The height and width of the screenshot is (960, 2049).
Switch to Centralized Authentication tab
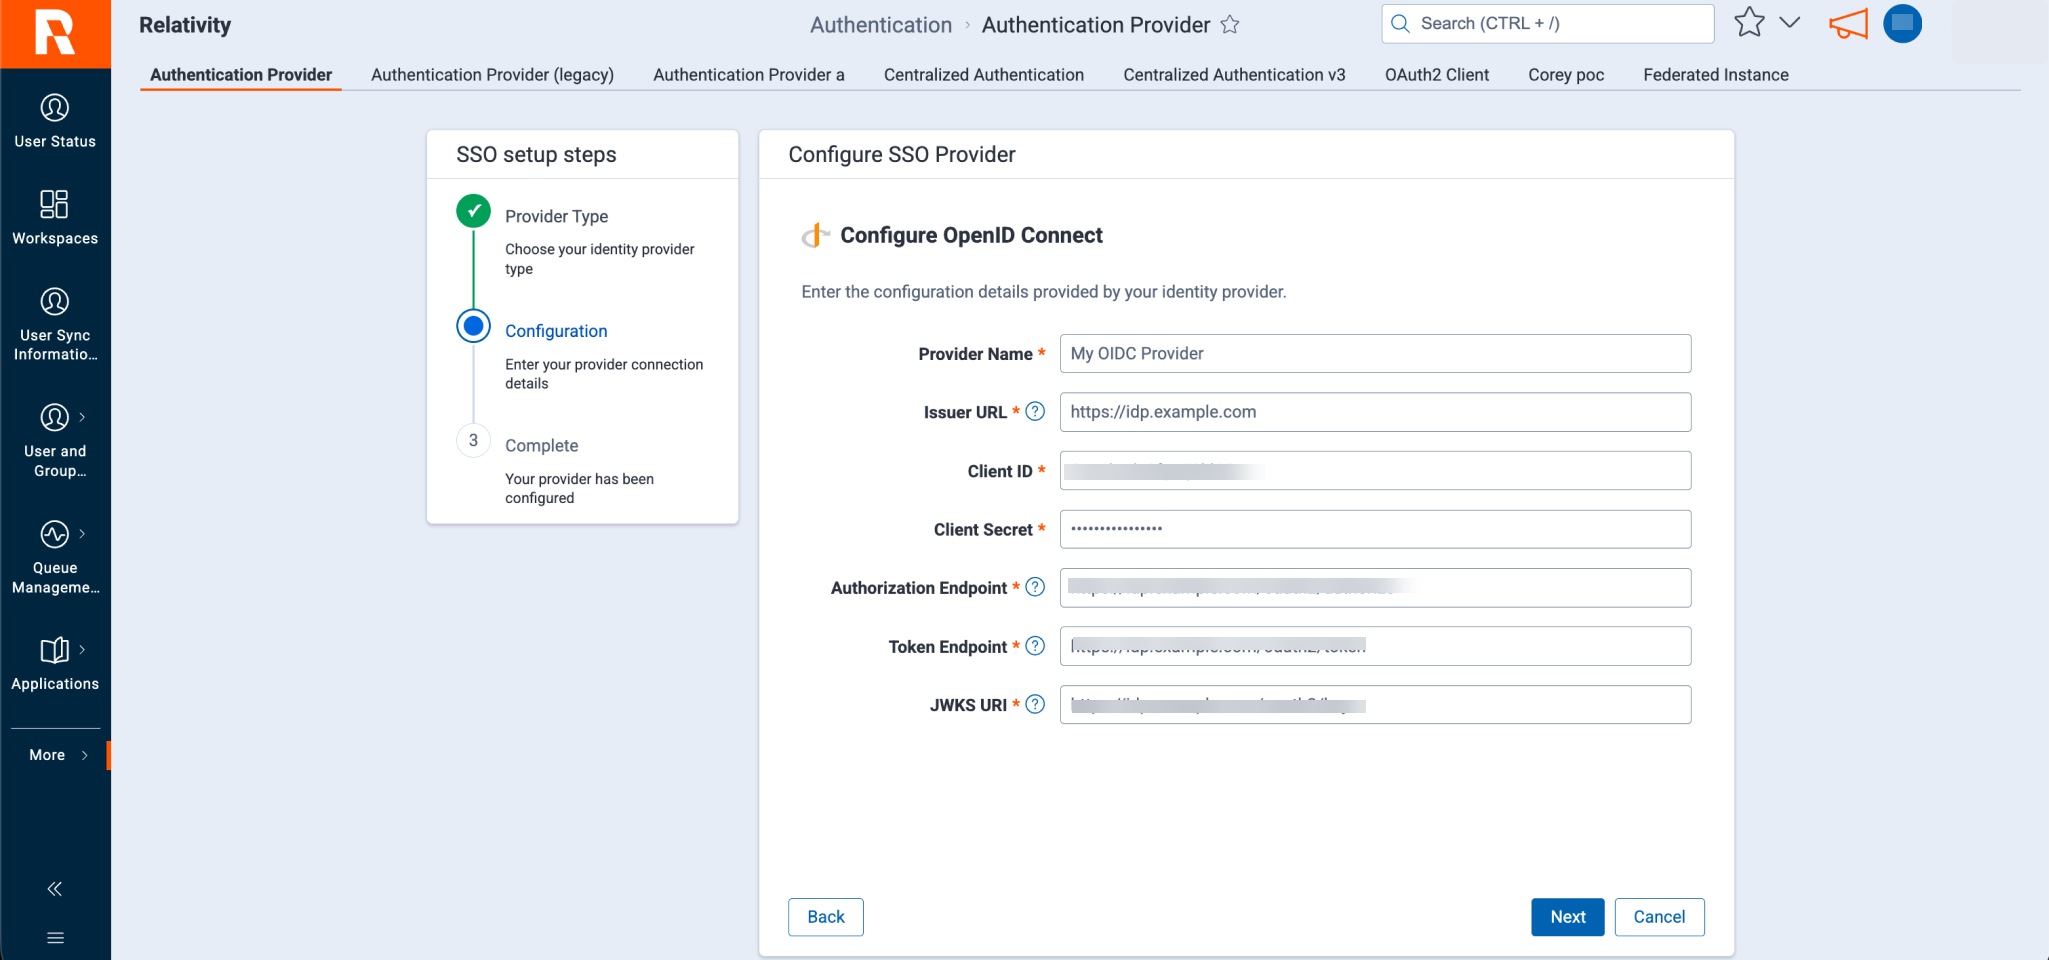[x=984, y=75]
